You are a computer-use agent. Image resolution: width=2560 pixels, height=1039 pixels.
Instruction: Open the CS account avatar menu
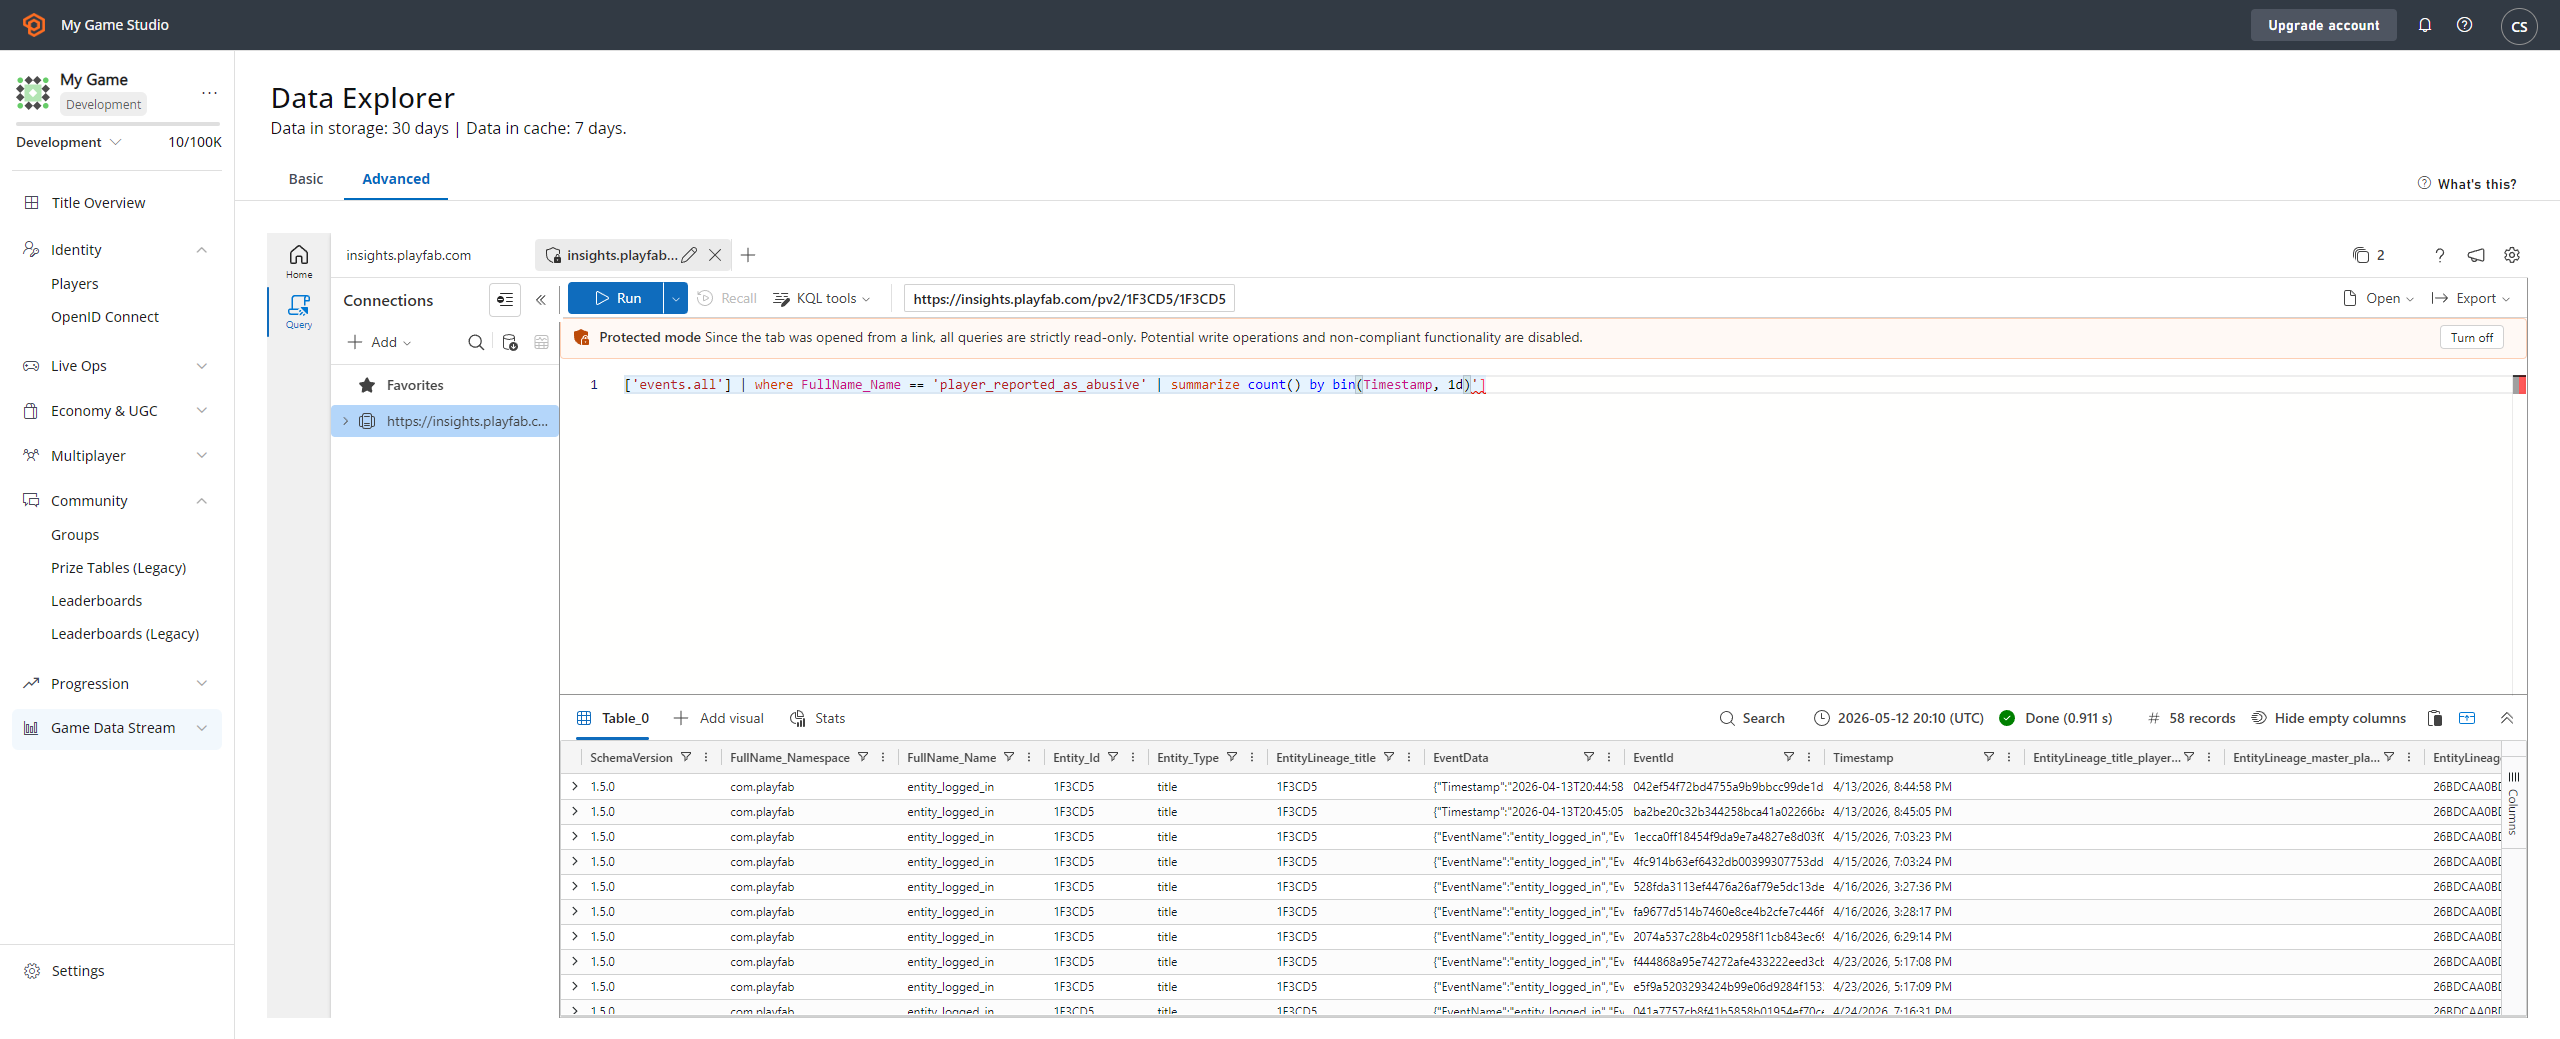(2518, 26)
